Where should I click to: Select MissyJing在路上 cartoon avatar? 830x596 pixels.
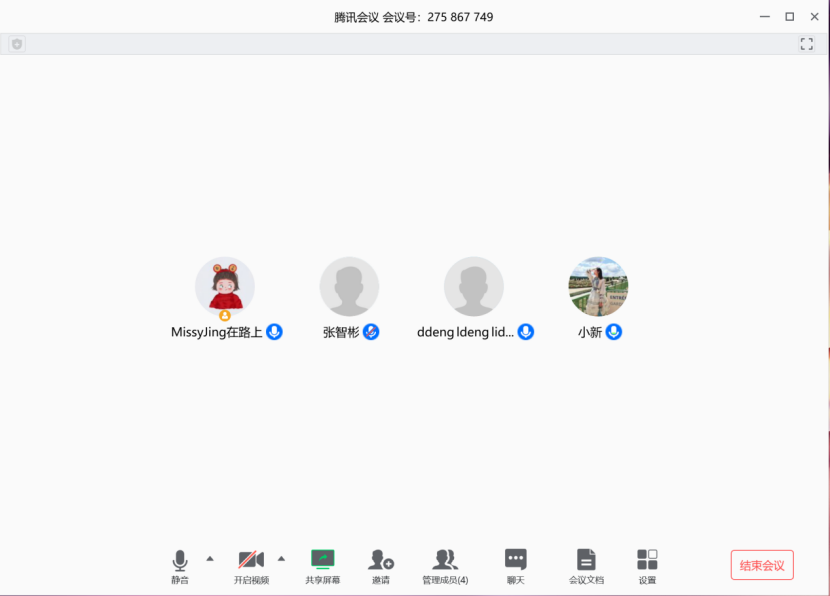click(225, 286)
